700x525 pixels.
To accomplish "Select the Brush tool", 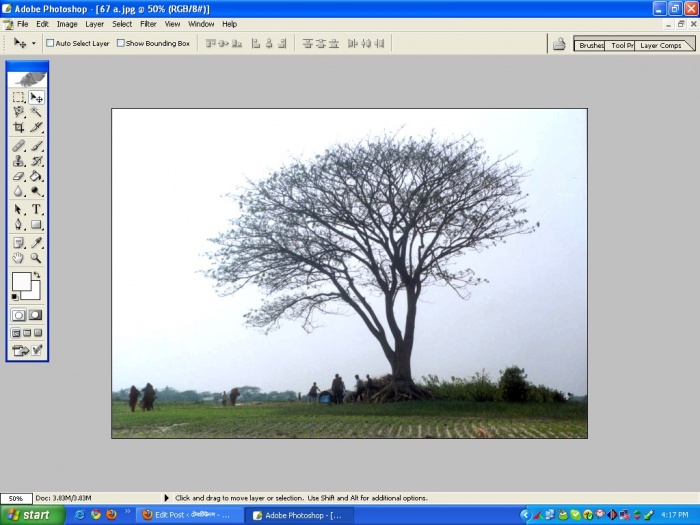I will click(36, 146).
